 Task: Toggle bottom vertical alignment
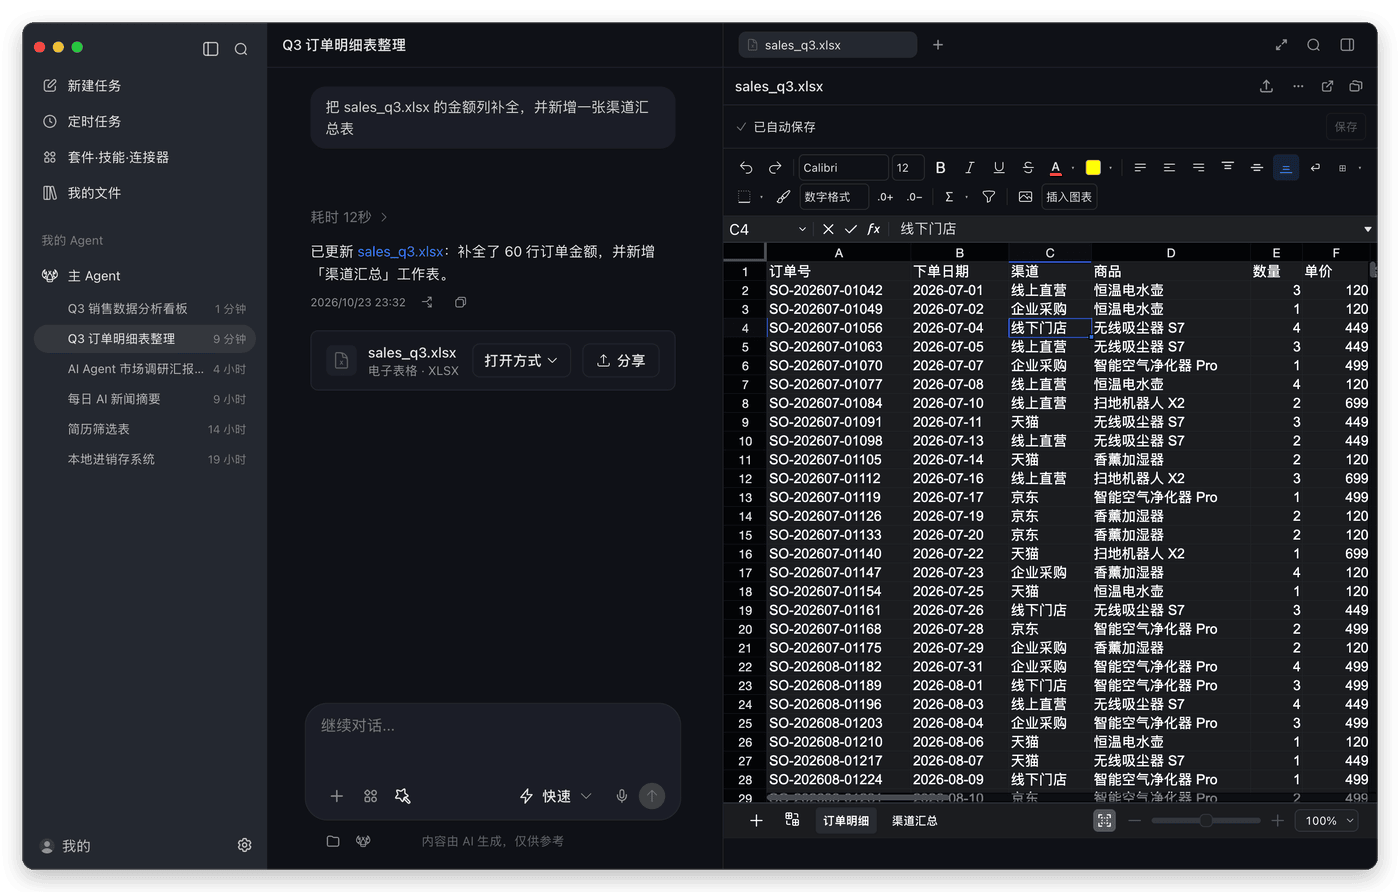1286,168
